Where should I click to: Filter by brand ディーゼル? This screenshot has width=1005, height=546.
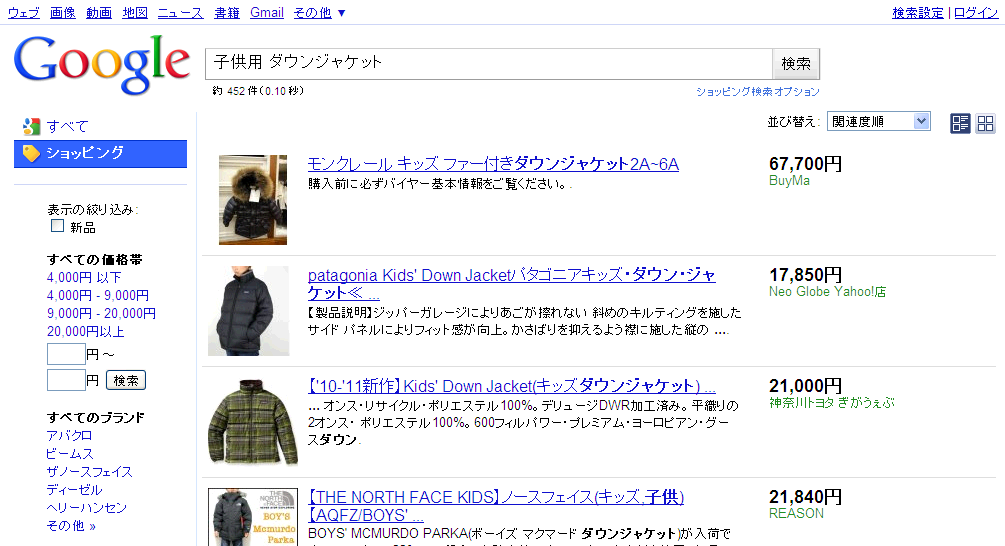74,490
